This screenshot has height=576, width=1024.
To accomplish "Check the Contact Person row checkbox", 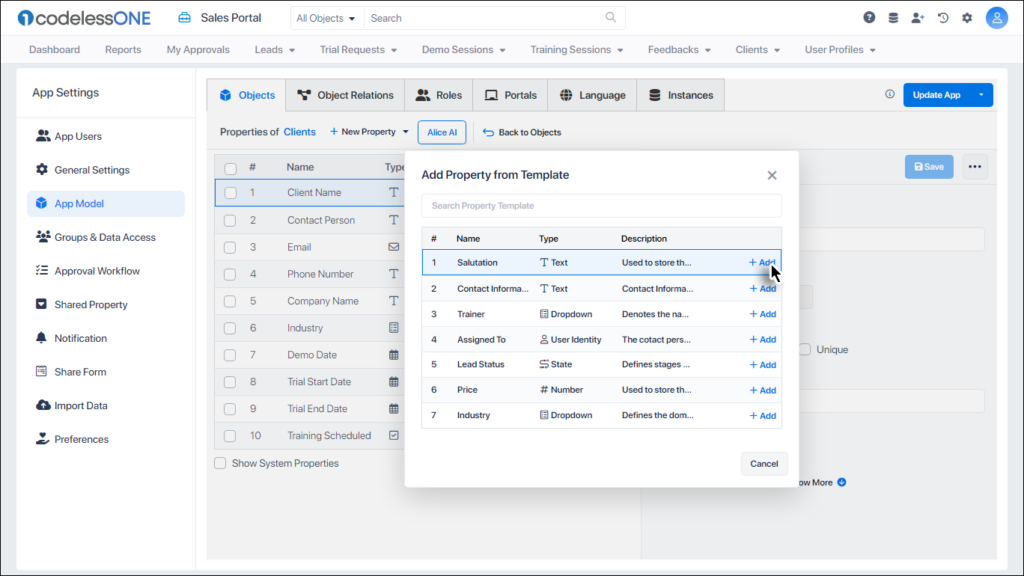I will click(x=230, y=220).
